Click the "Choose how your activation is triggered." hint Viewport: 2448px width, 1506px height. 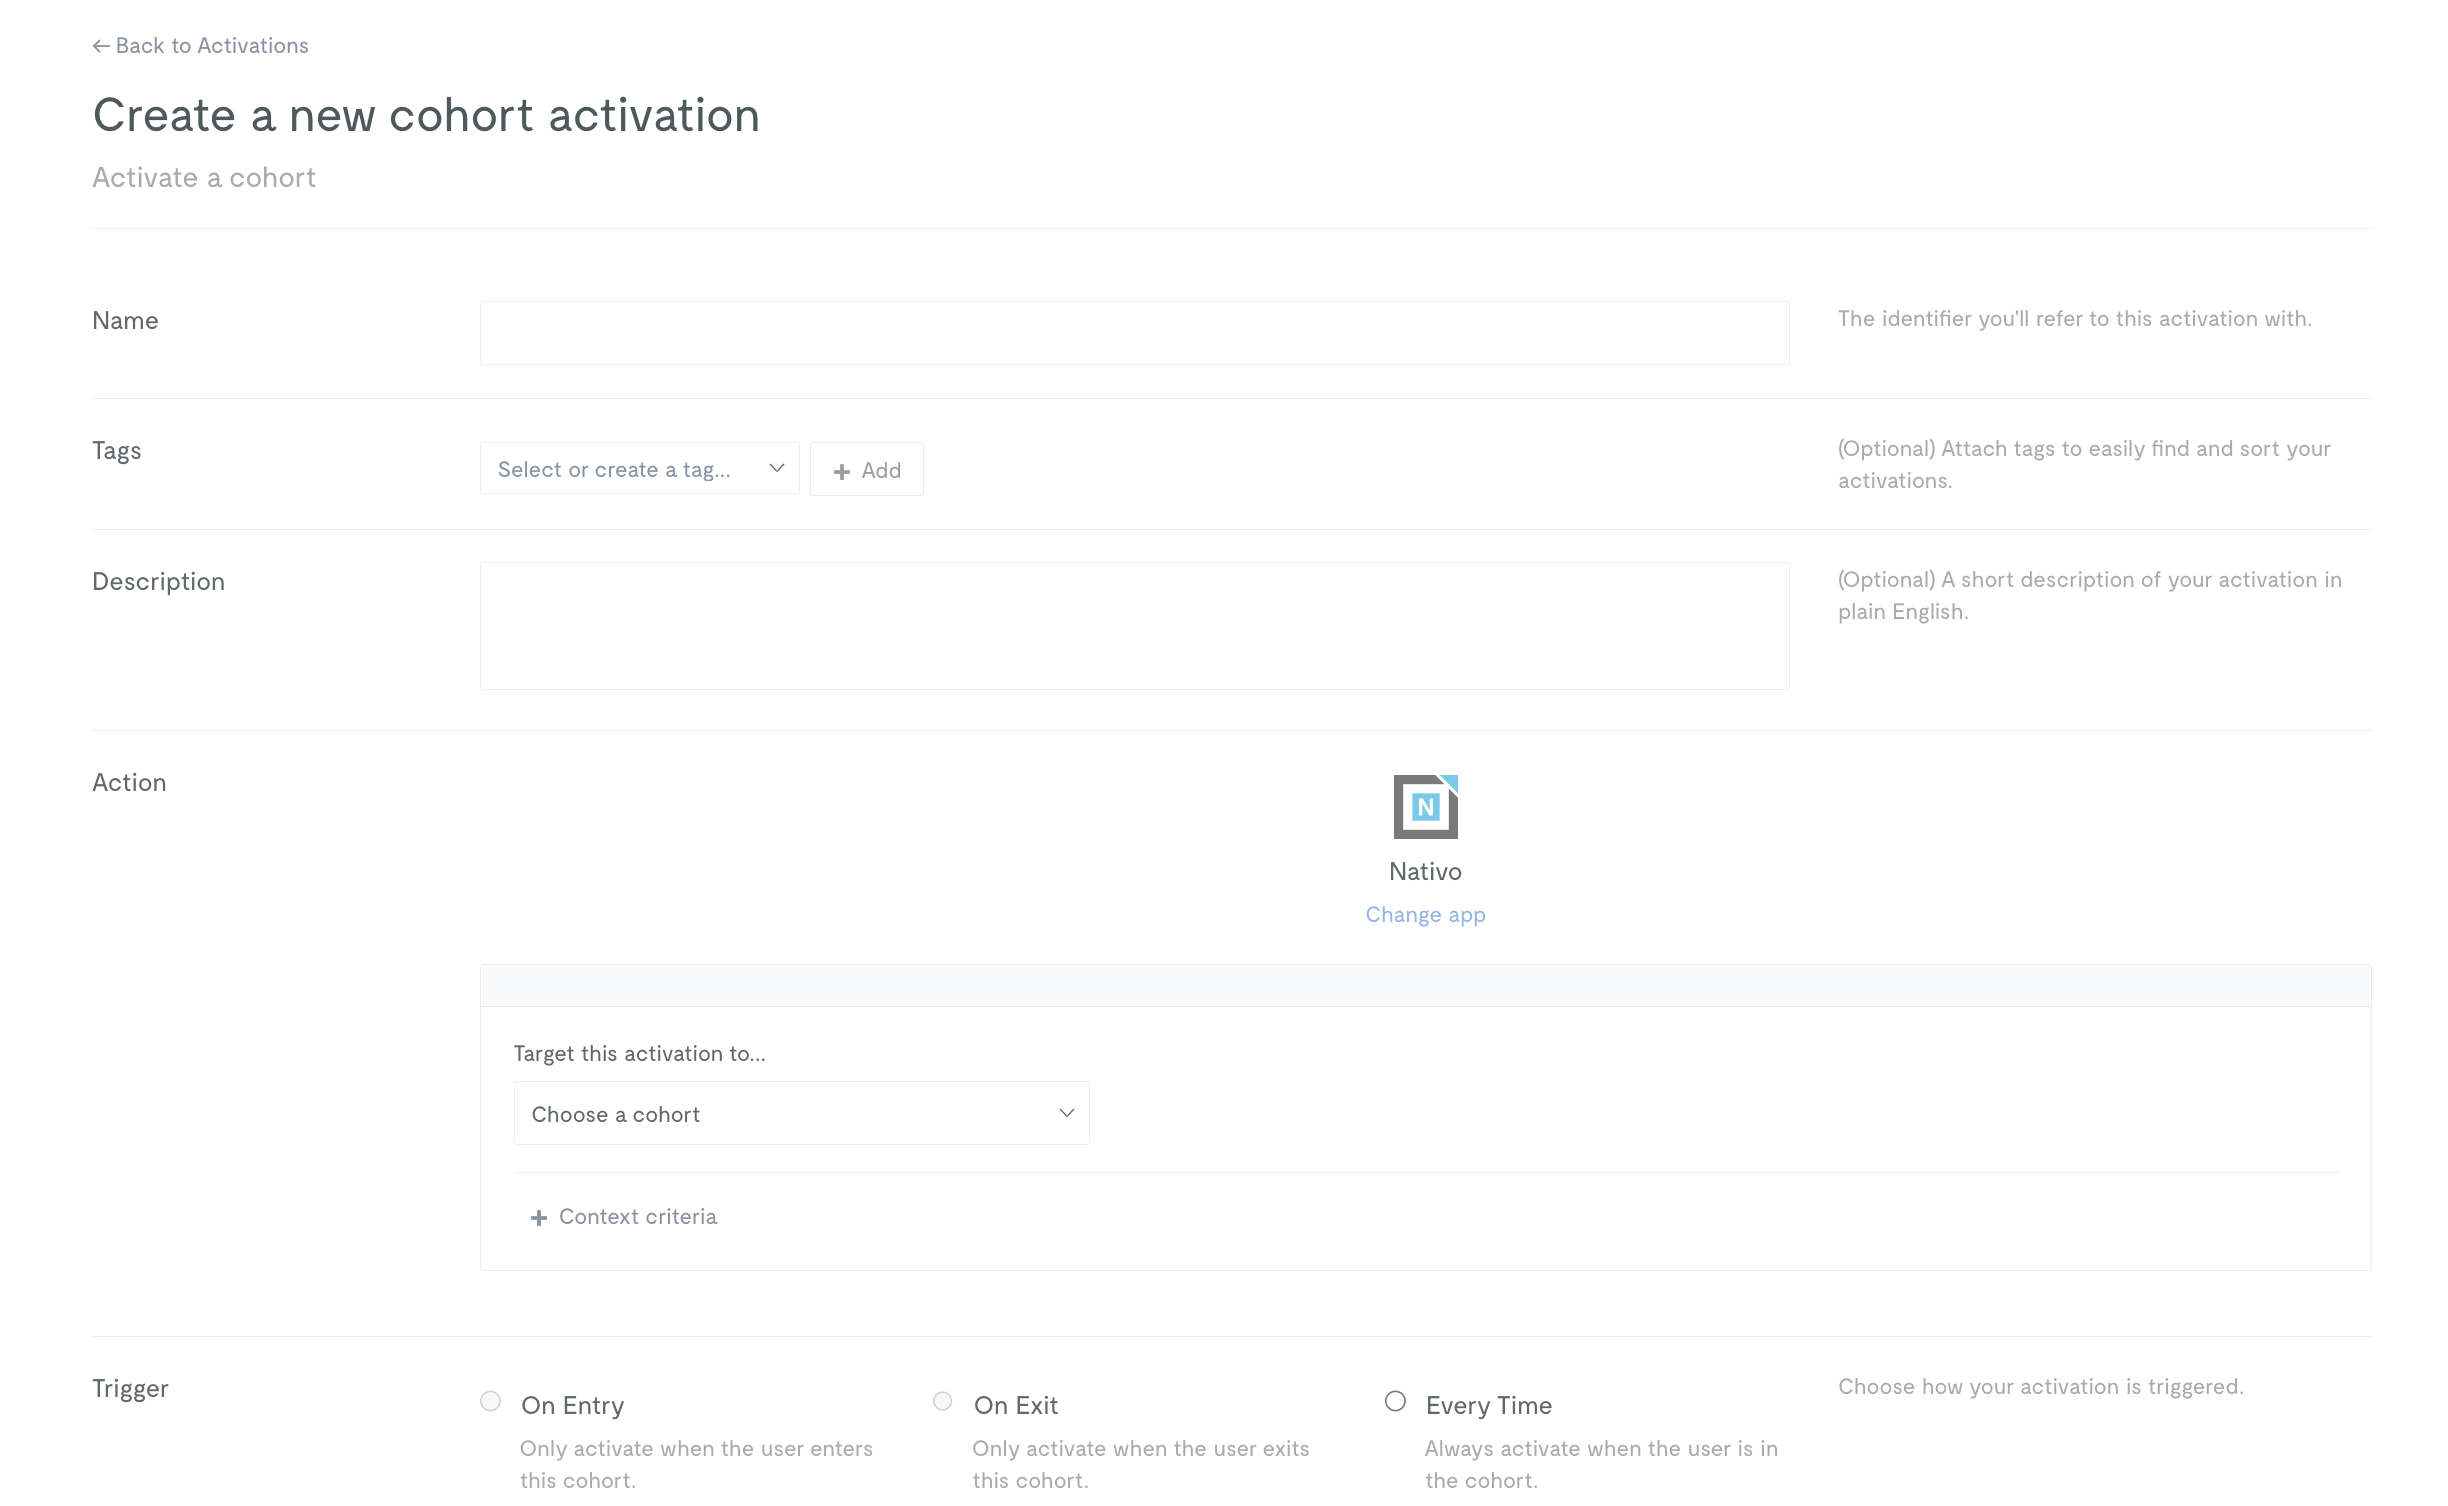2041,1387
